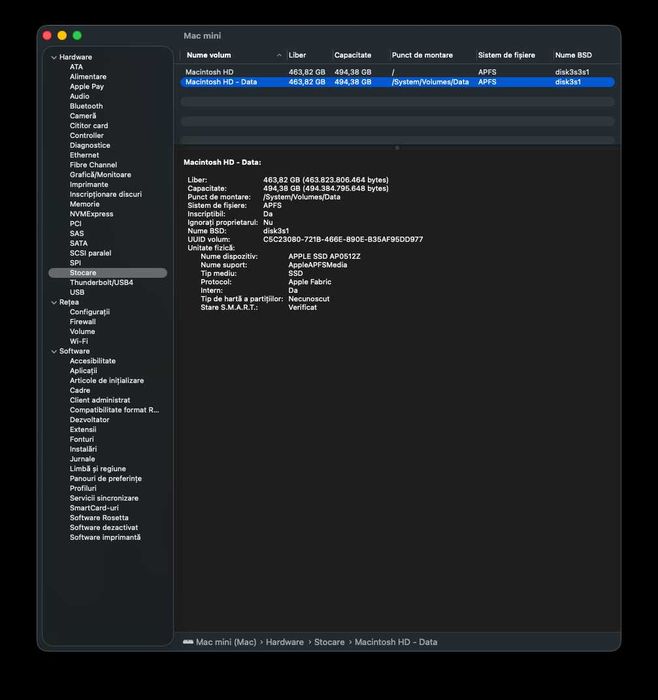Sort by Punct de montare column header
This screenshot has height=700, width=658.
(422, 55)
